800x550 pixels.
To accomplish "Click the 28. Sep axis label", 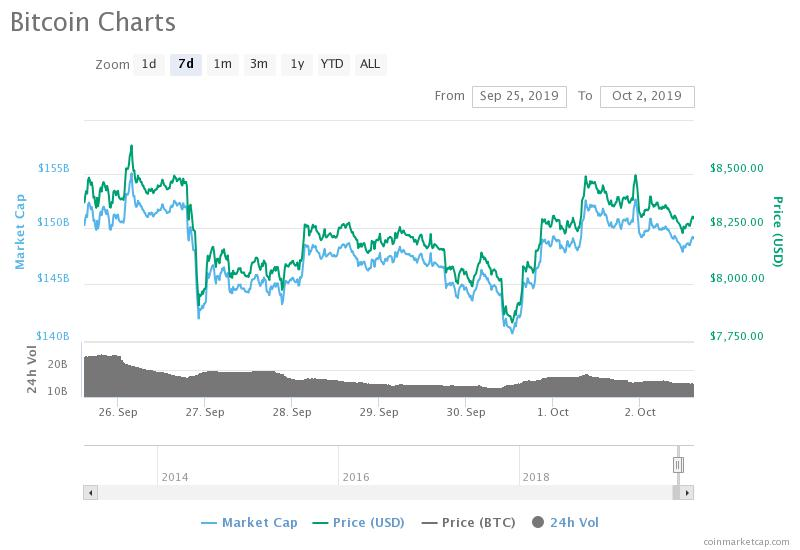I will [292, 412].
